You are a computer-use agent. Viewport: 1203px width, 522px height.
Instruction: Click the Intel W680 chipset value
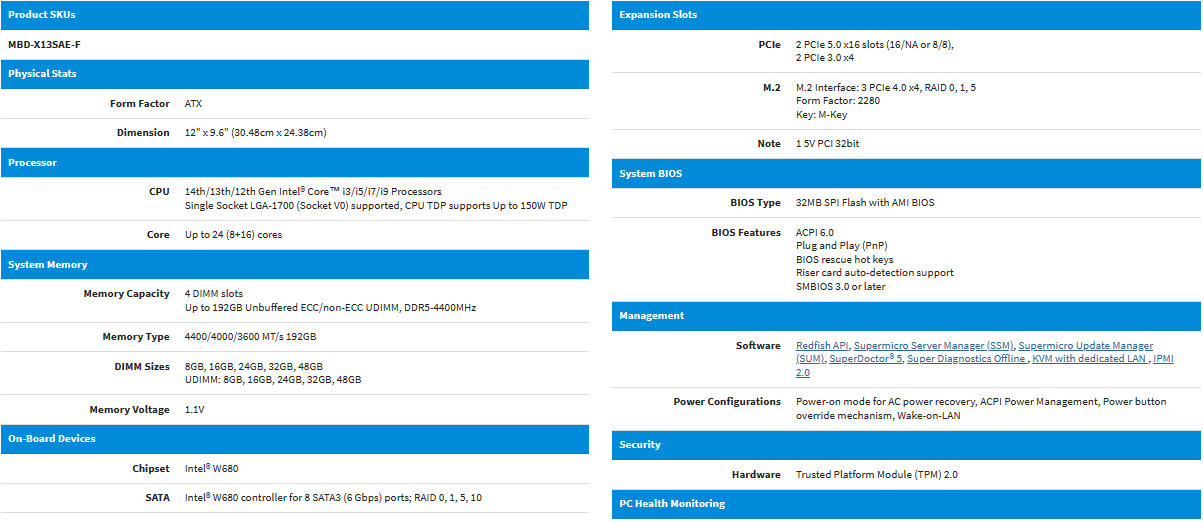[212, 469]
